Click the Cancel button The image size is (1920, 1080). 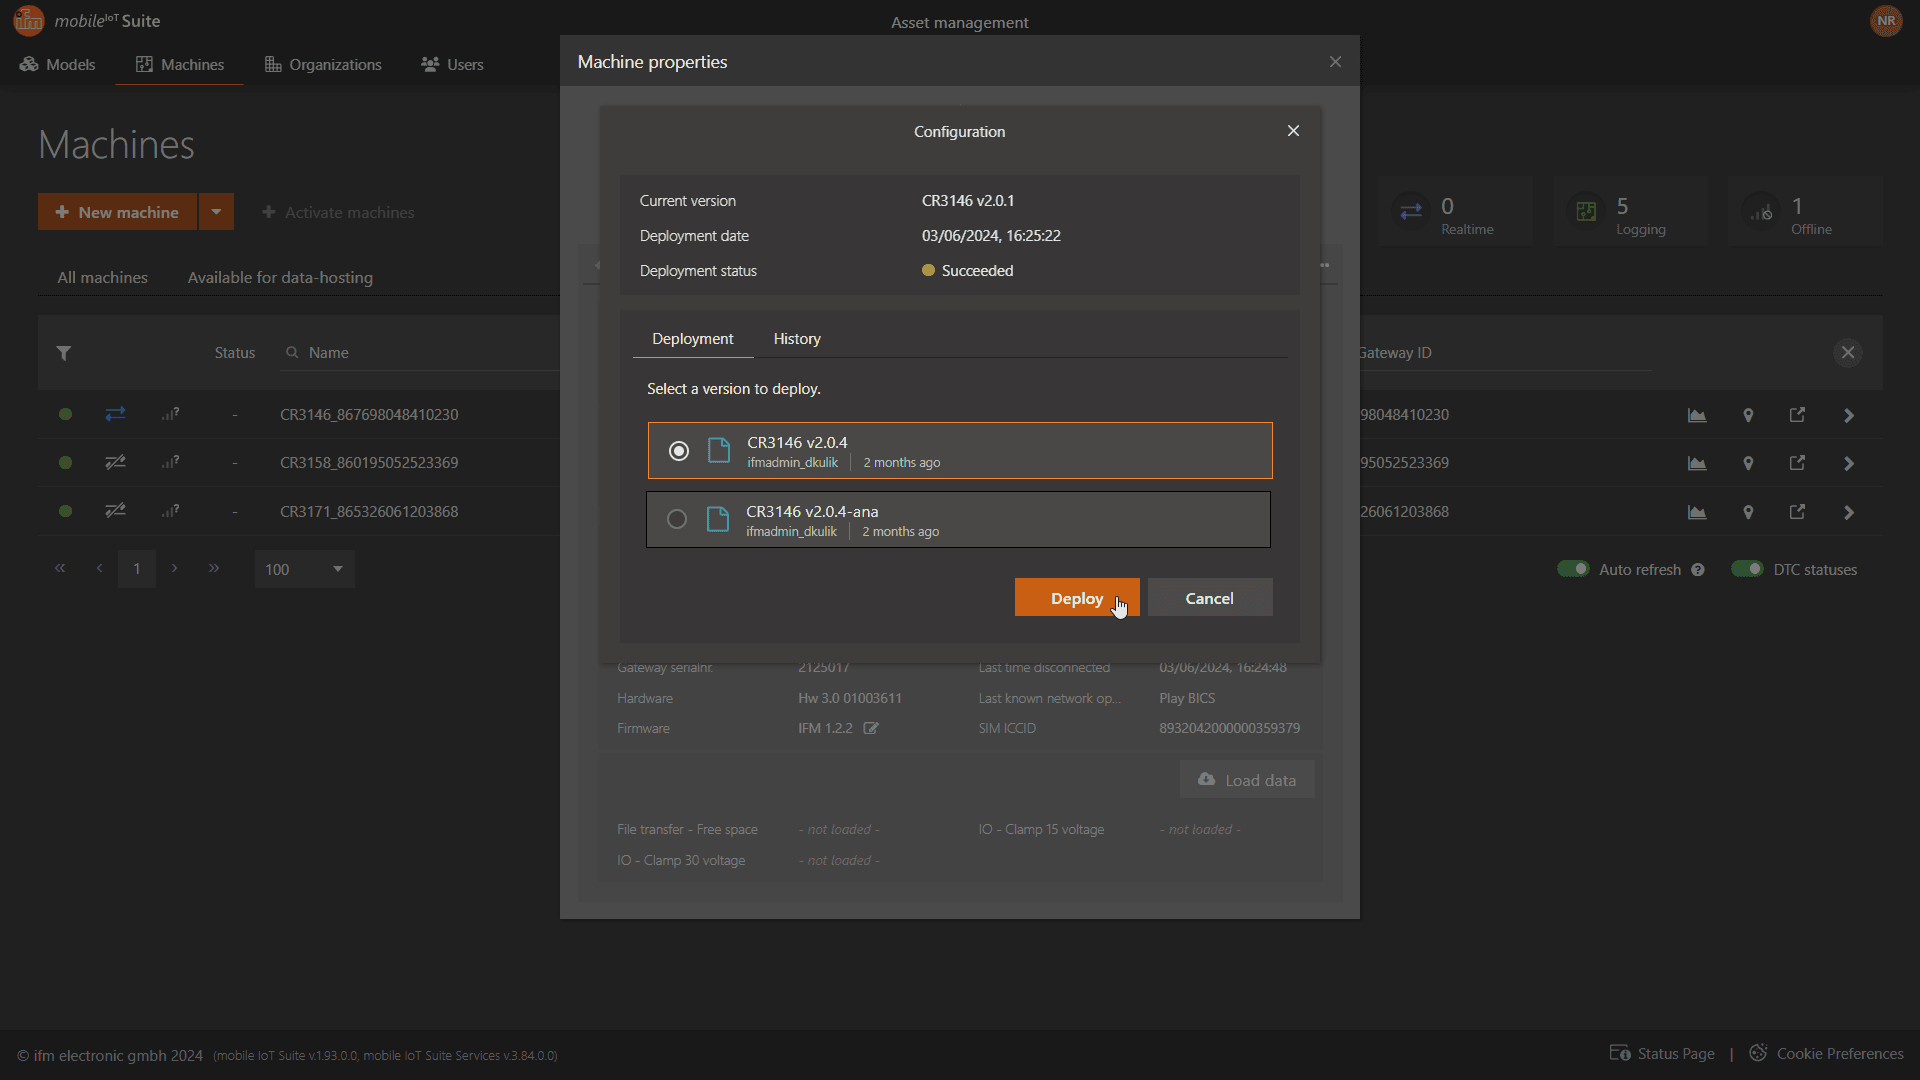[x=1209, y=598]
